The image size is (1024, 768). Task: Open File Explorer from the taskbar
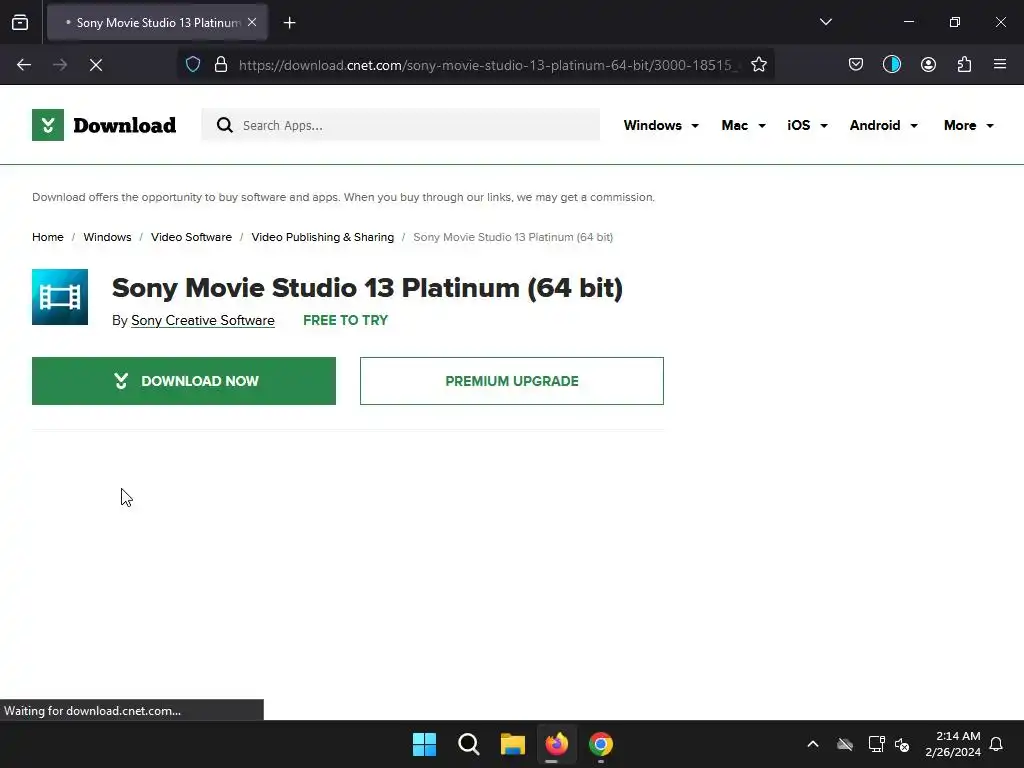point(513,744)
